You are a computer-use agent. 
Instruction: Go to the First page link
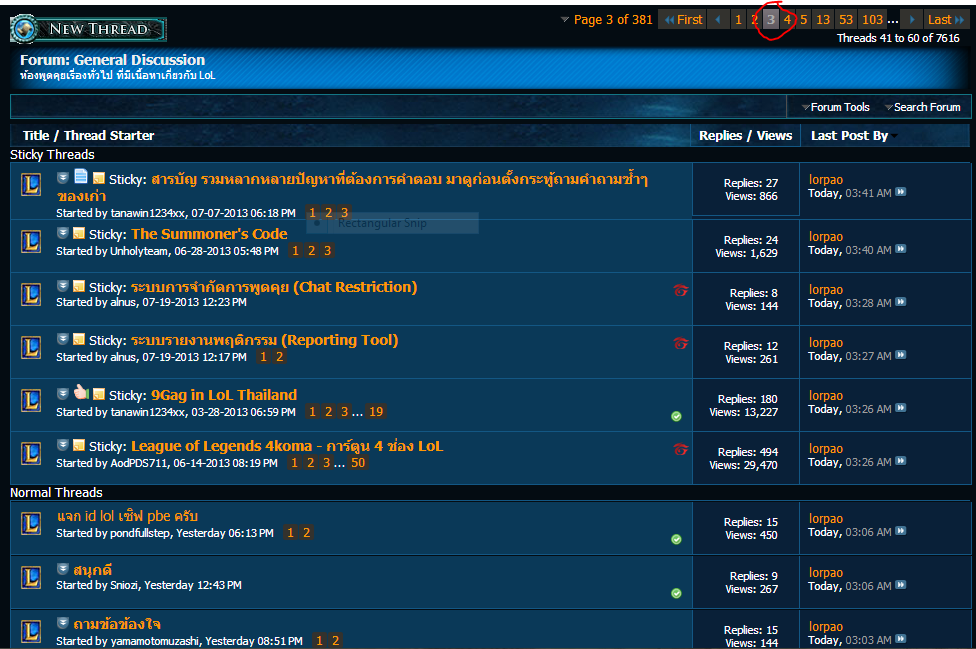[x=683, y=20]
